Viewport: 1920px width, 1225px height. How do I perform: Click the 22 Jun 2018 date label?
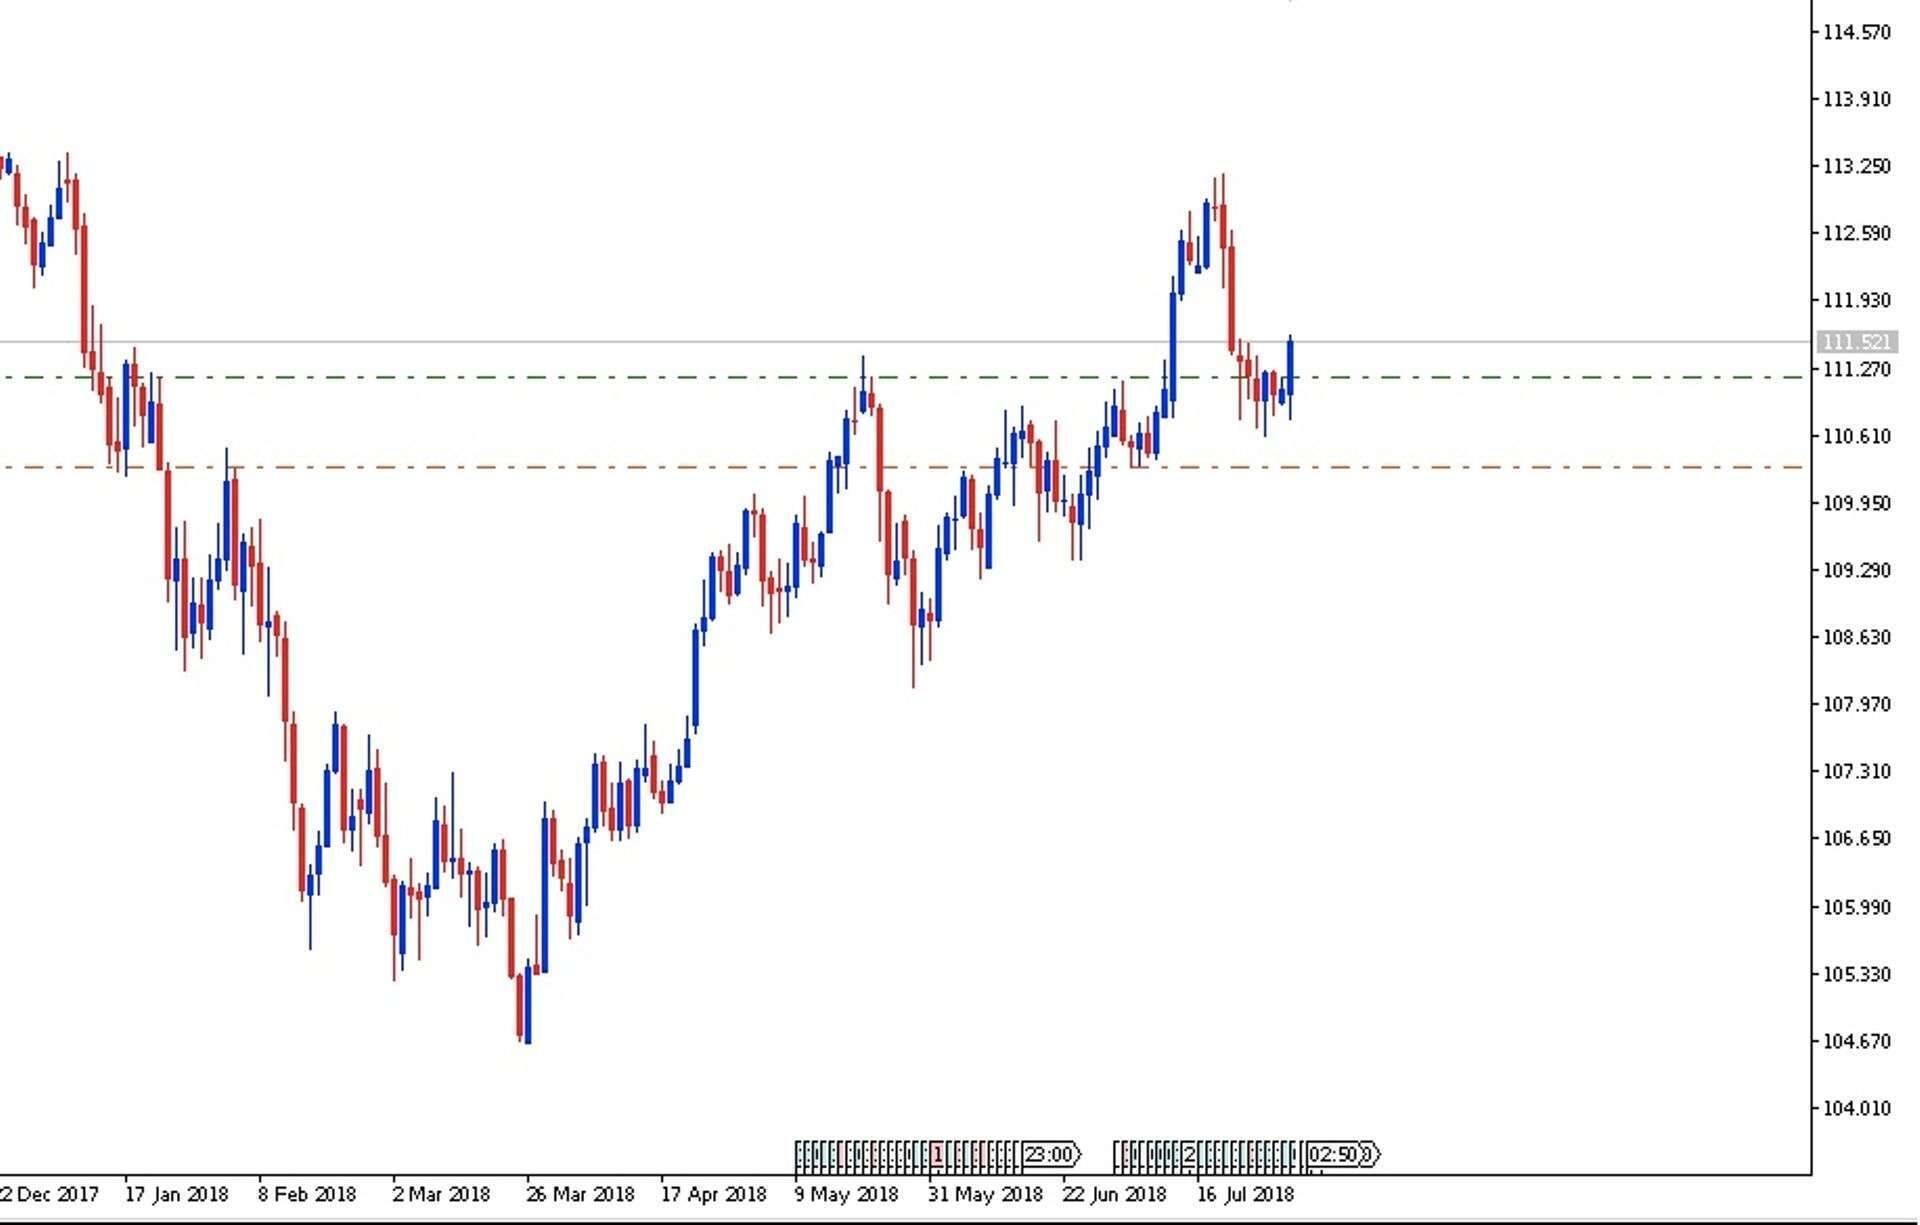click(x=1114, y=1194)
